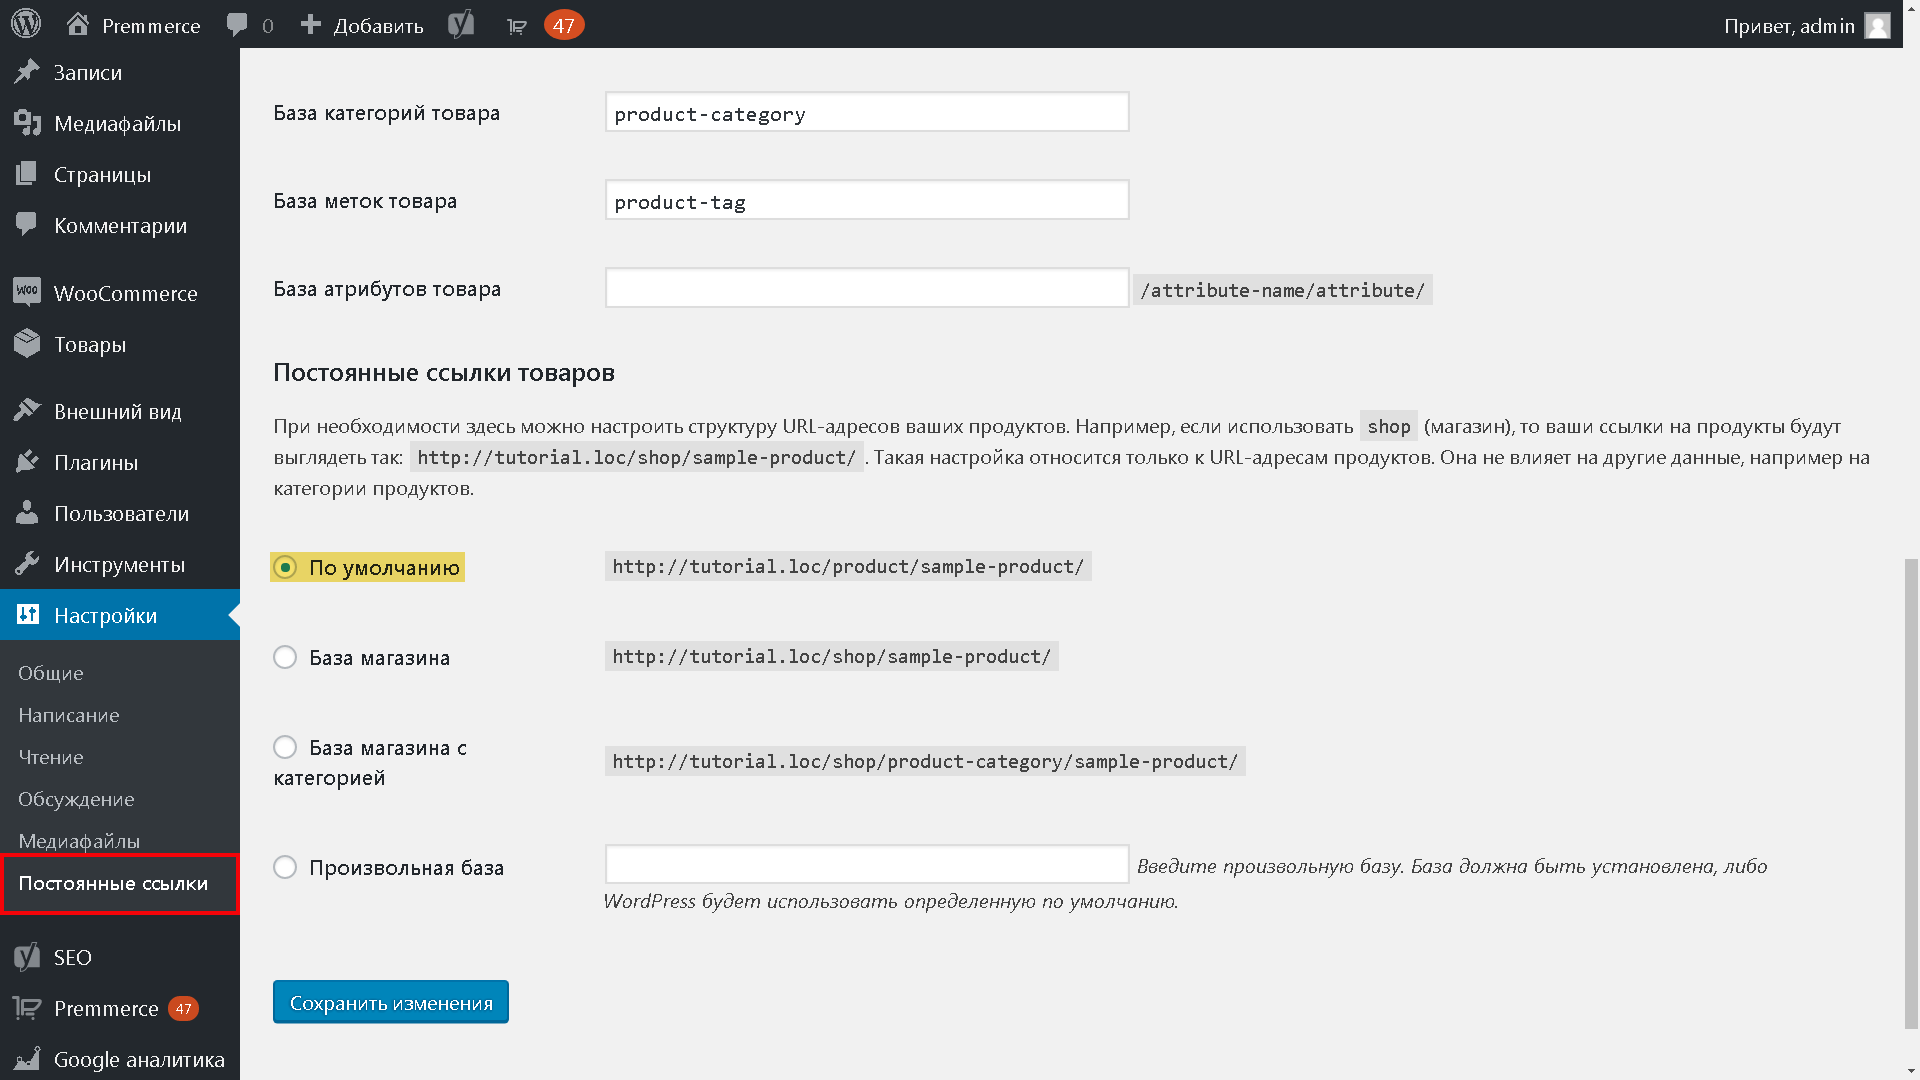Select the База магазина radio button

click(x=285, y=657)
